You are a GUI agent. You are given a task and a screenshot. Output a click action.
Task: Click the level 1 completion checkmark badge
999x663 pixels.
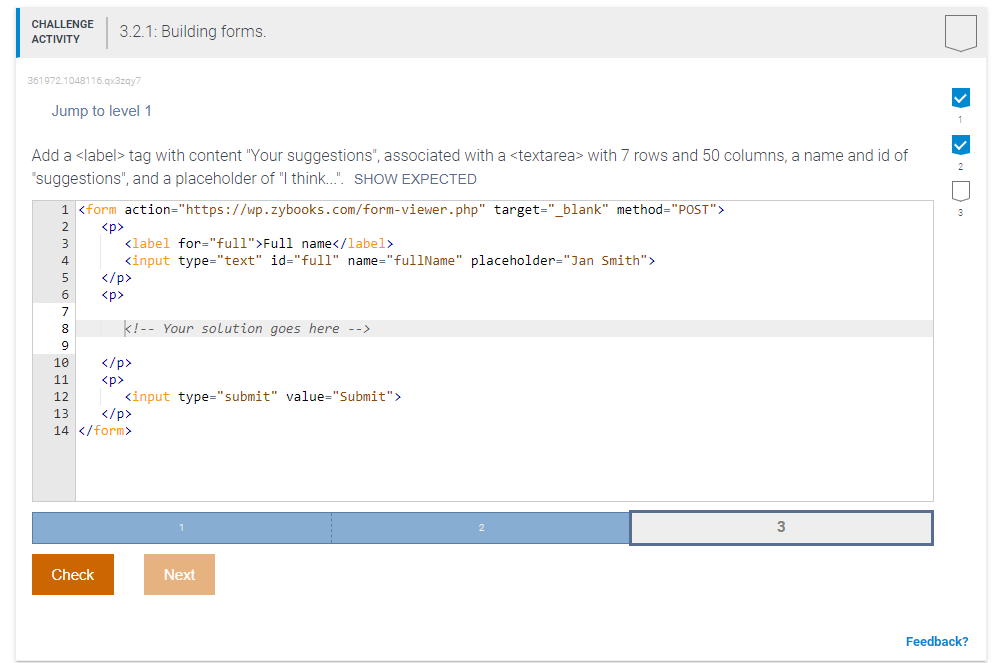click(960, 98)
